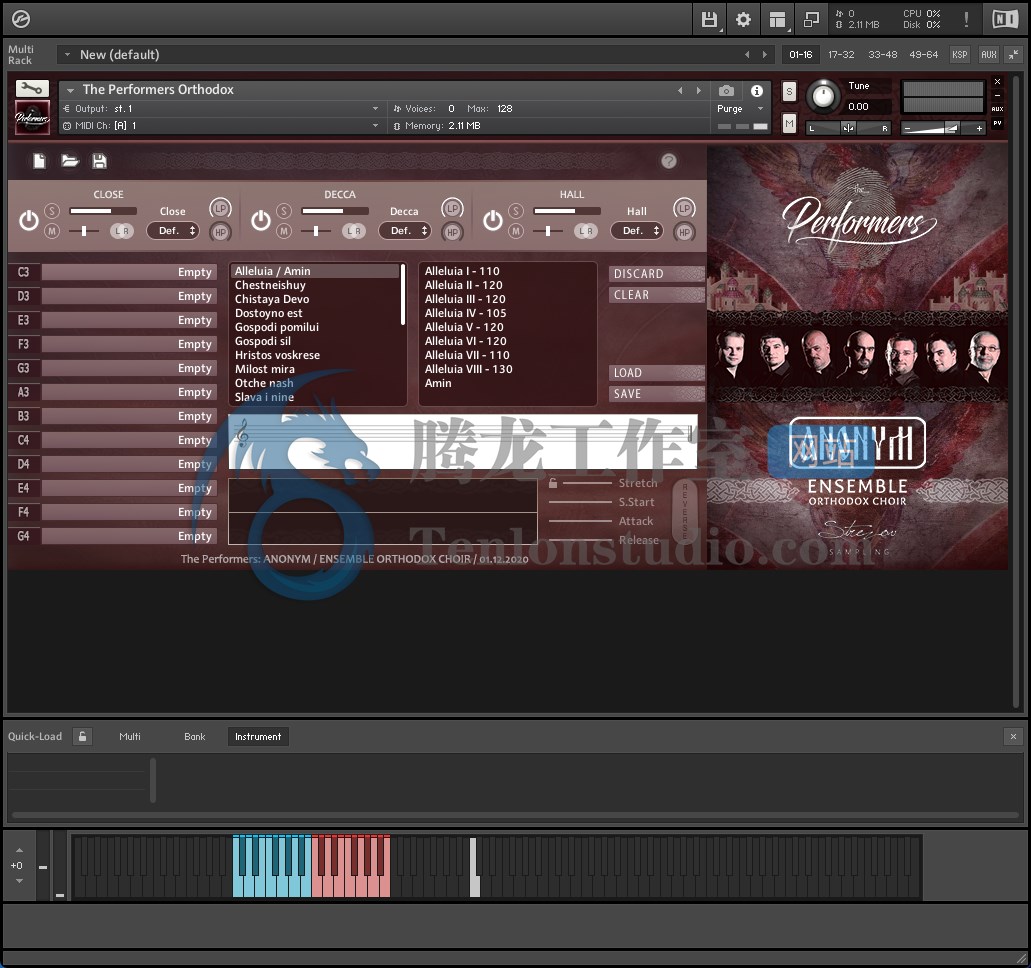Select rack page 01-16
1031x968 pixels.
(801, 55)
